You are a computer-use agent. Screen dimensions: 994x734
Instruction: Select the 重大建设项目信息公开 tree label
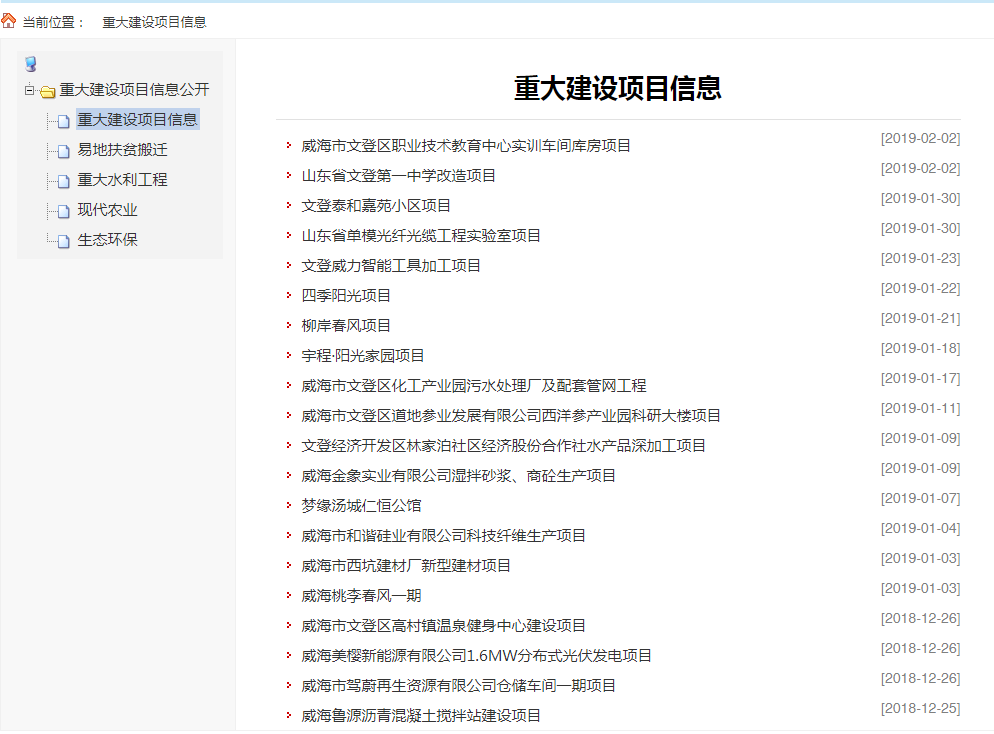click(x=134, y=90)
